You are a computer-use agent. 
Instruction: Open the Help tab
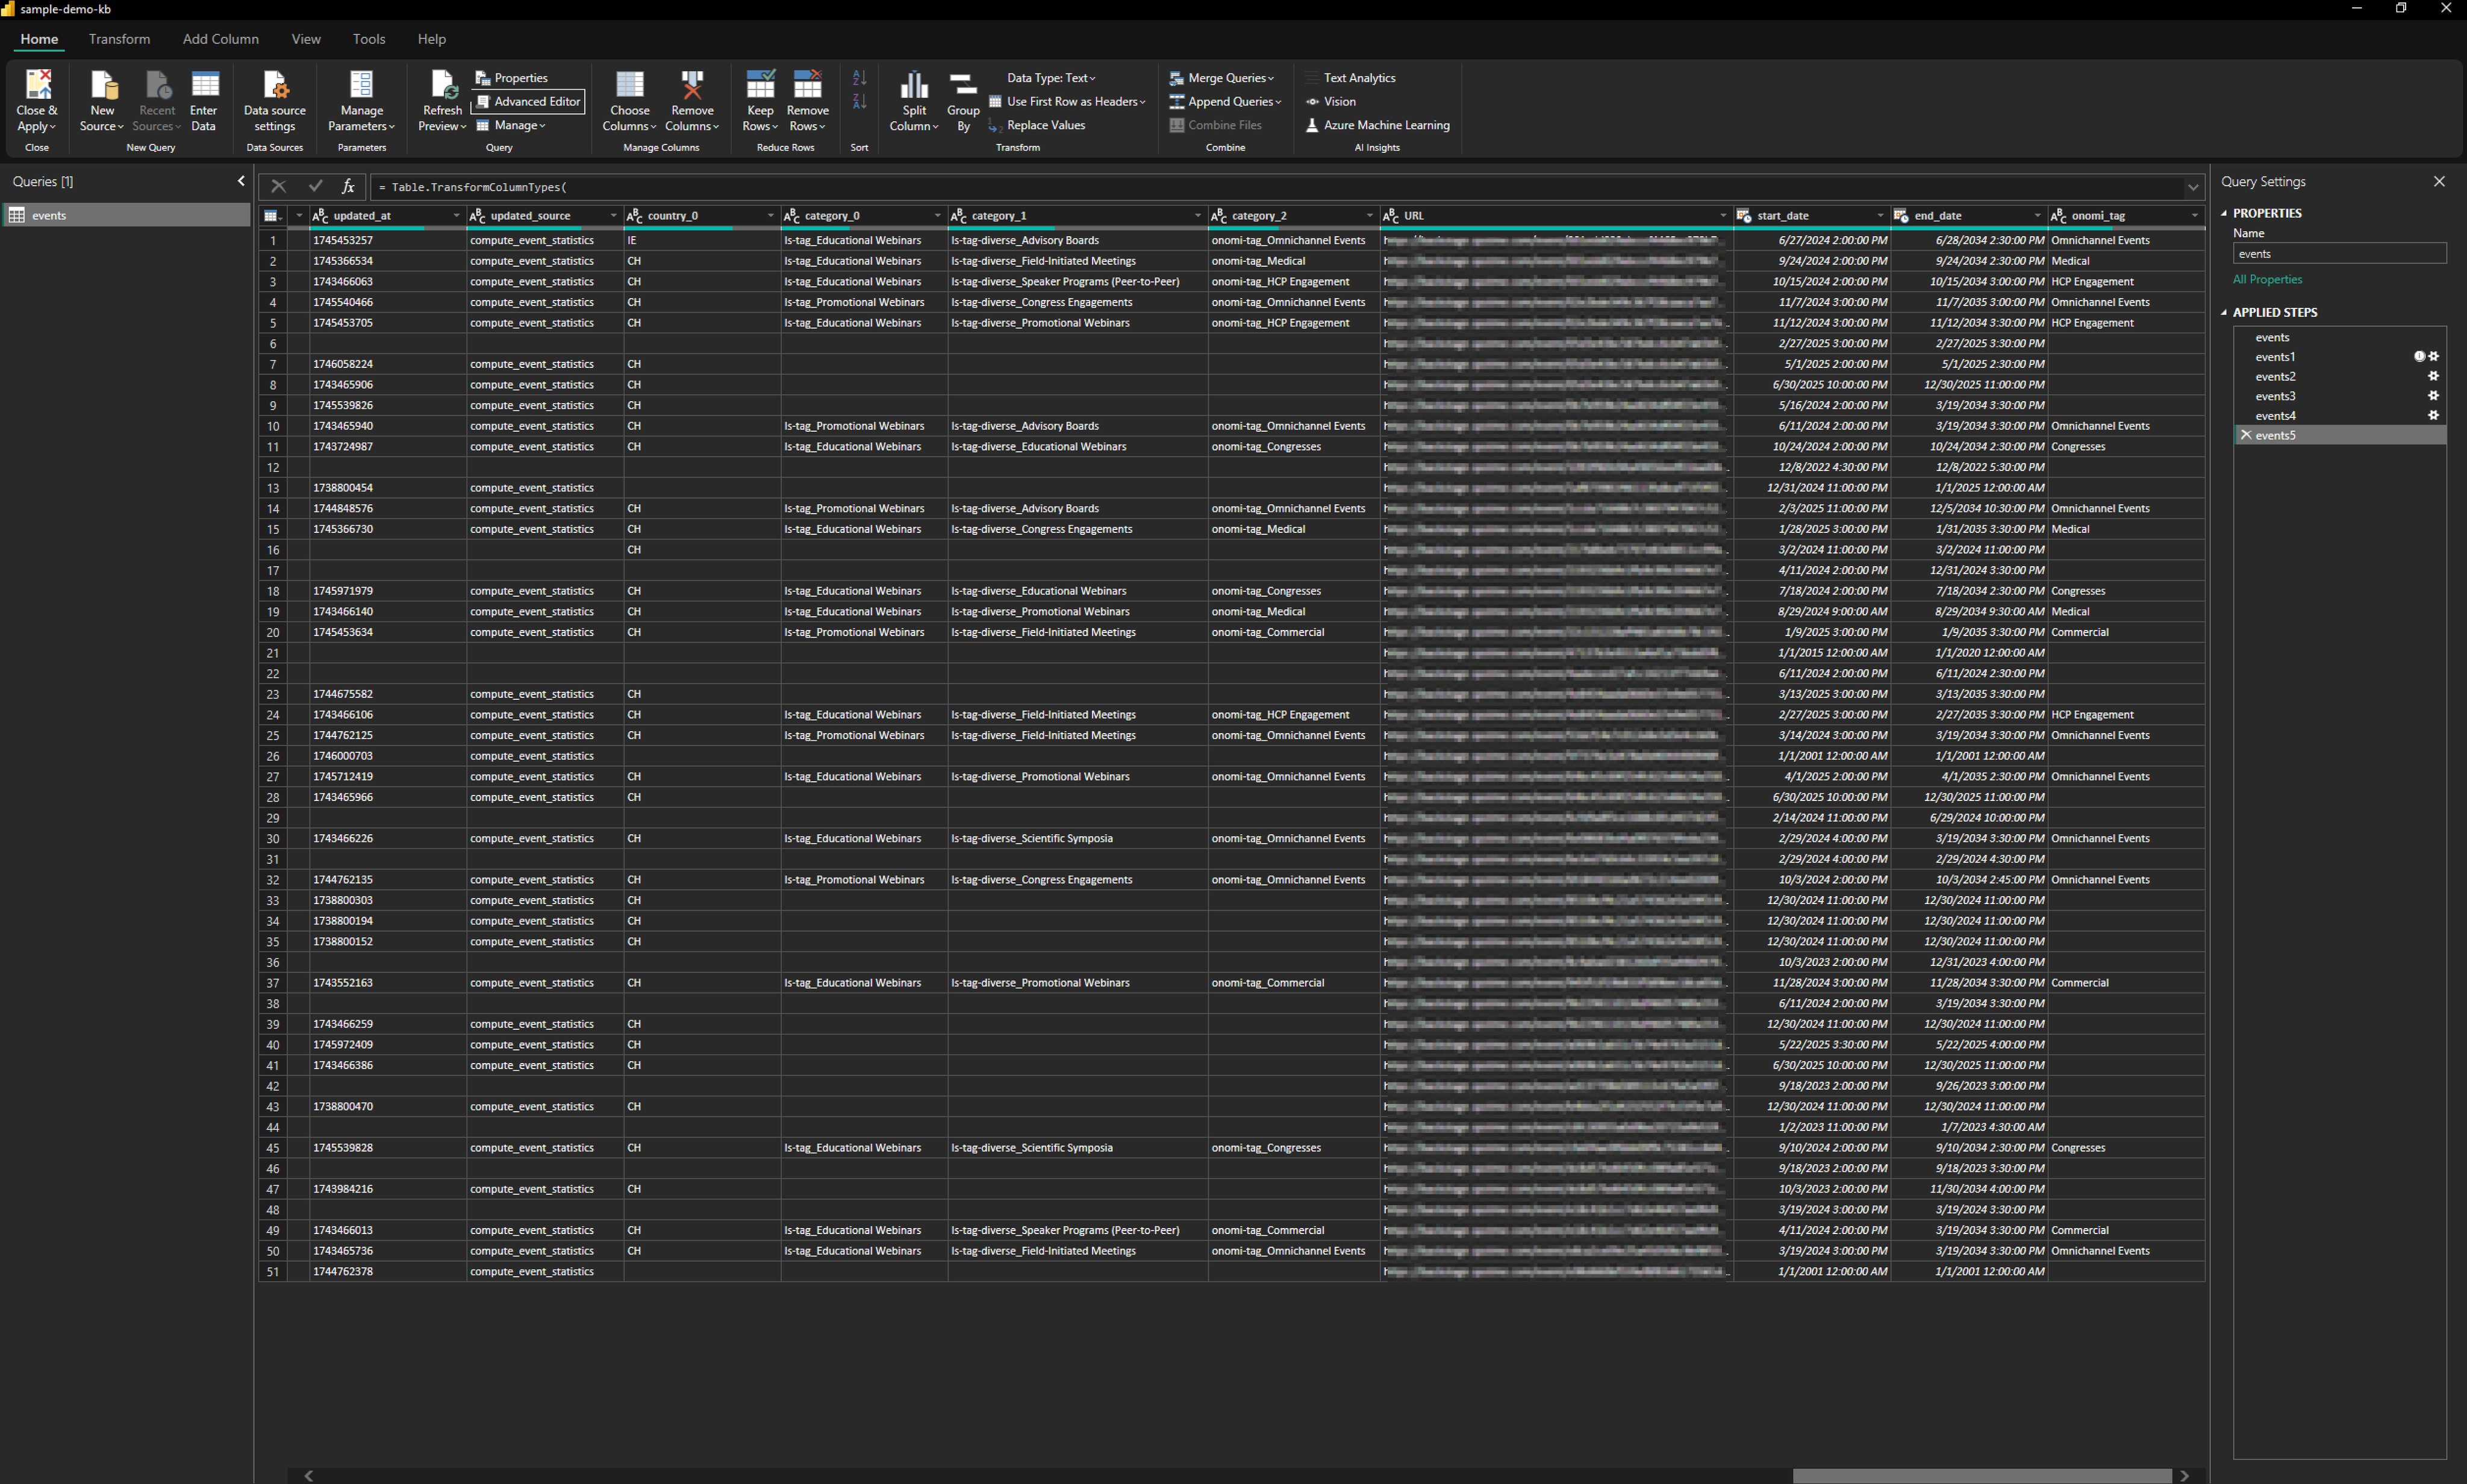pyautogui.click(x=432, y=39)
